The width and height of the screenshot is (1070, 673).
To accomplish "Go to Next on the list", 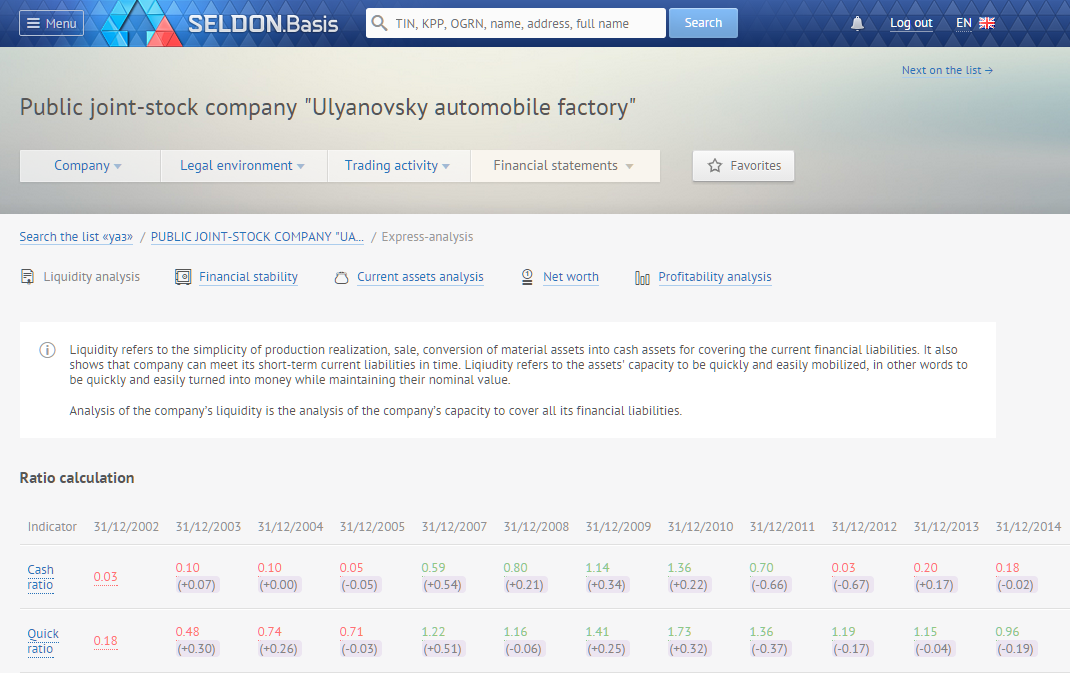I will pos(947,70).
